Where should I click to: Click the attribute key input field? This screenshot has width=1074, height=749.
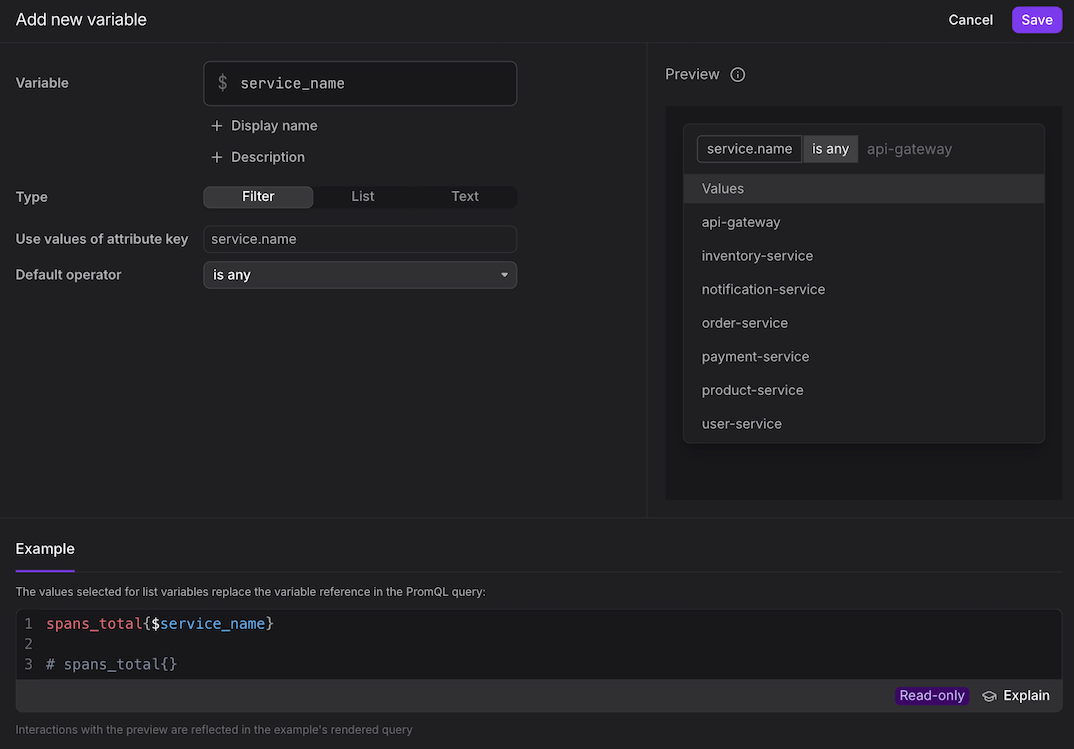(360, 239)
